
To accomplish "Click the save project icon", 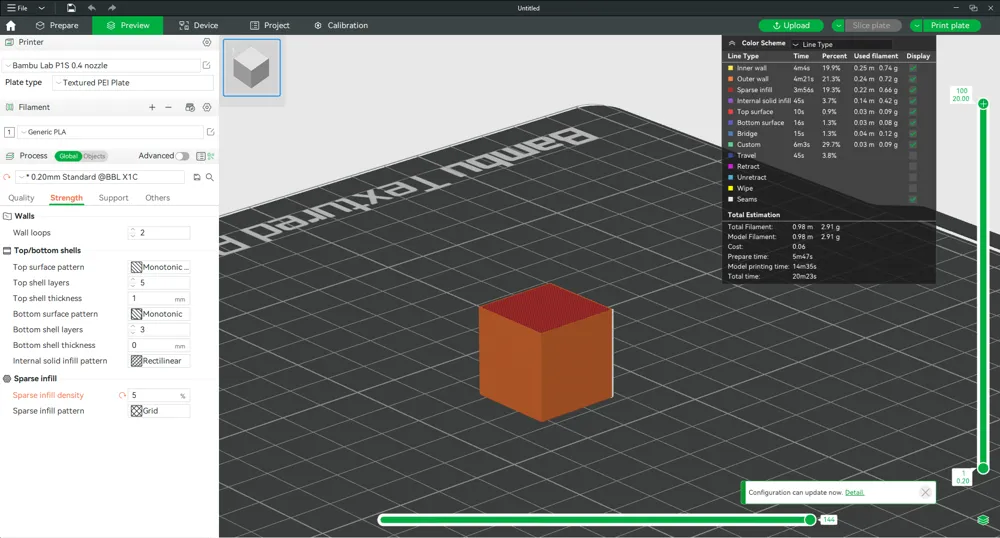I will [71, 8].
